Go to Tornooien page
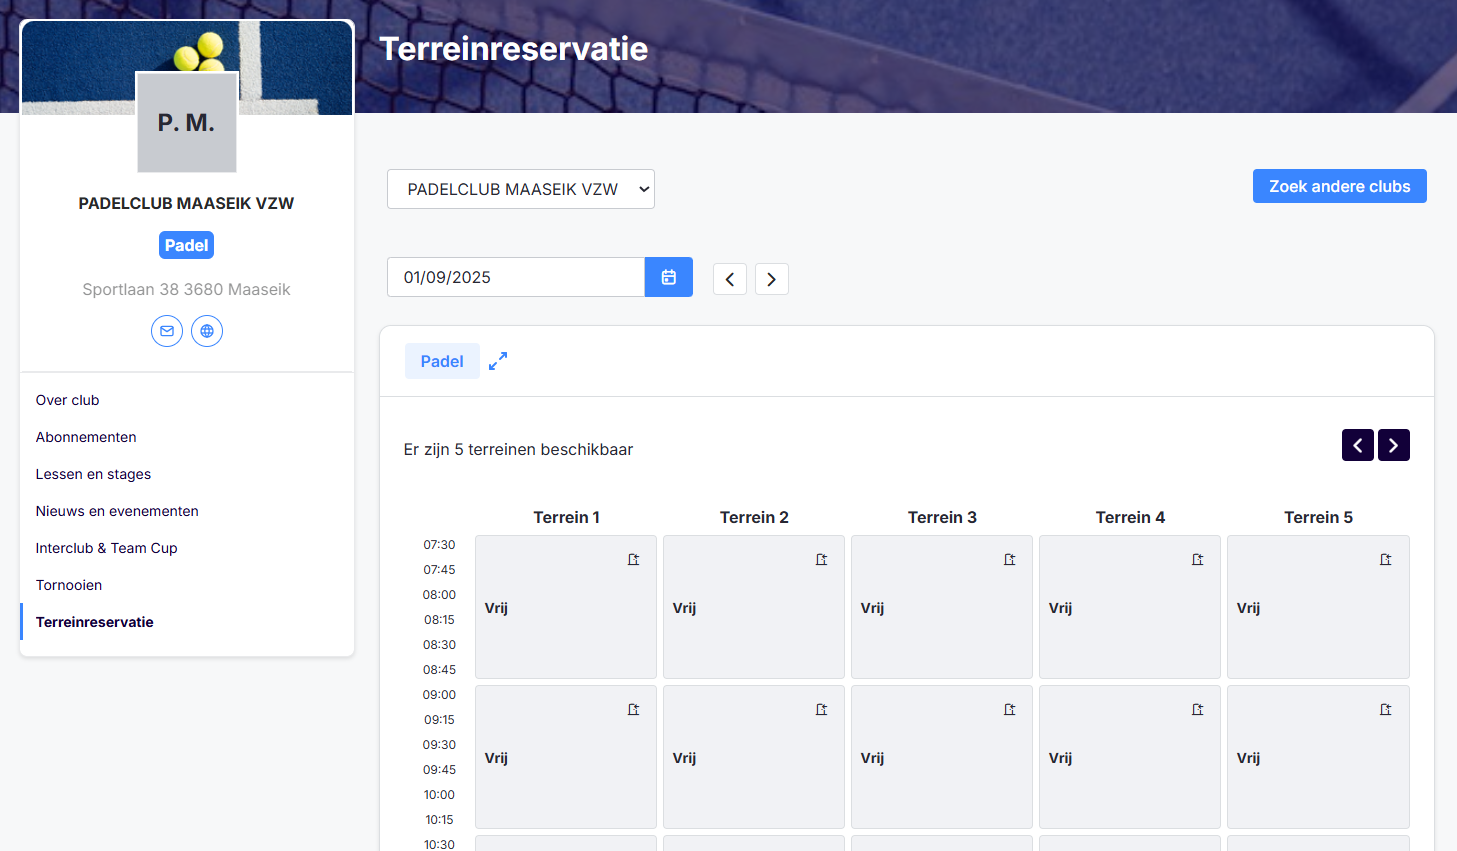1457x851 pixels. [69, 585]
